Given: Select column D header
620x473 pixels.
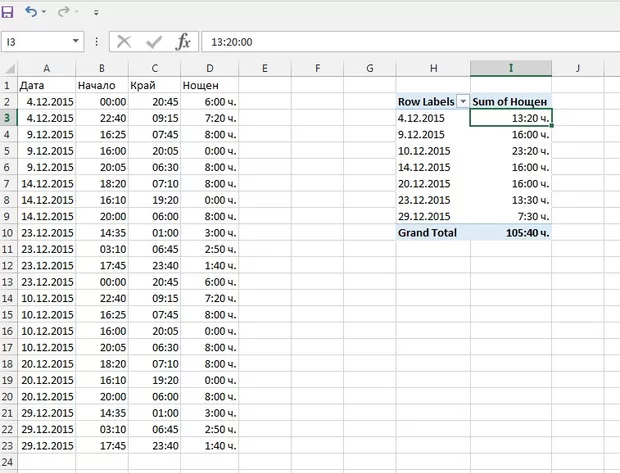Looking at the screenshot, I should point(211,68).
